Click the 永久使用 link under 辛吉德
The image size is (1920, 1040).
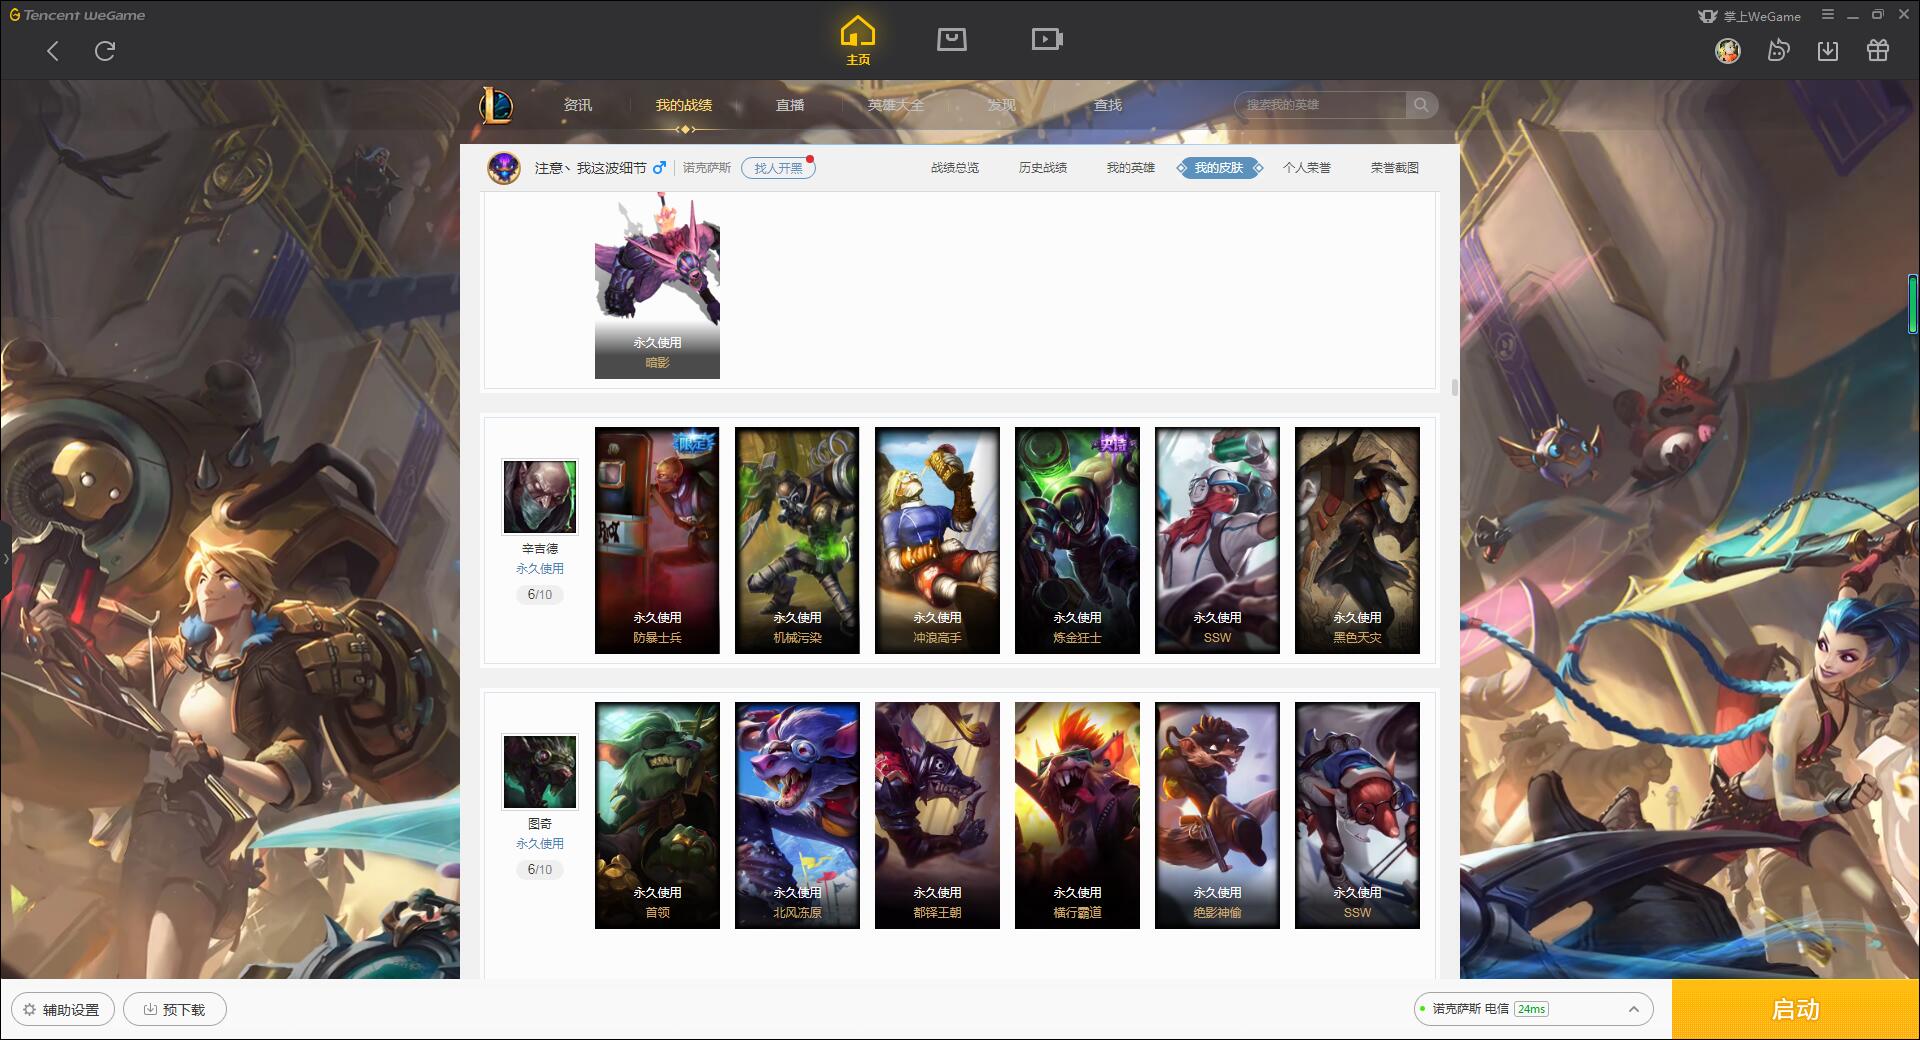tap(540, 568)
